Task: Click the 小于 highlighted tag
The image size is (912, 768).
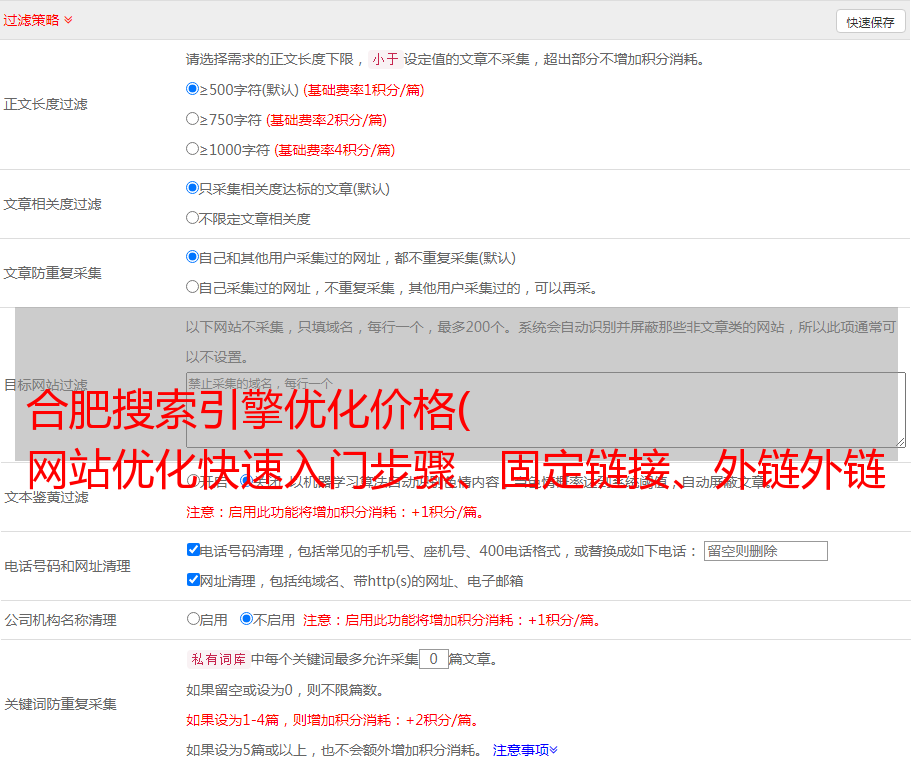Action: (x=385, y=59)
